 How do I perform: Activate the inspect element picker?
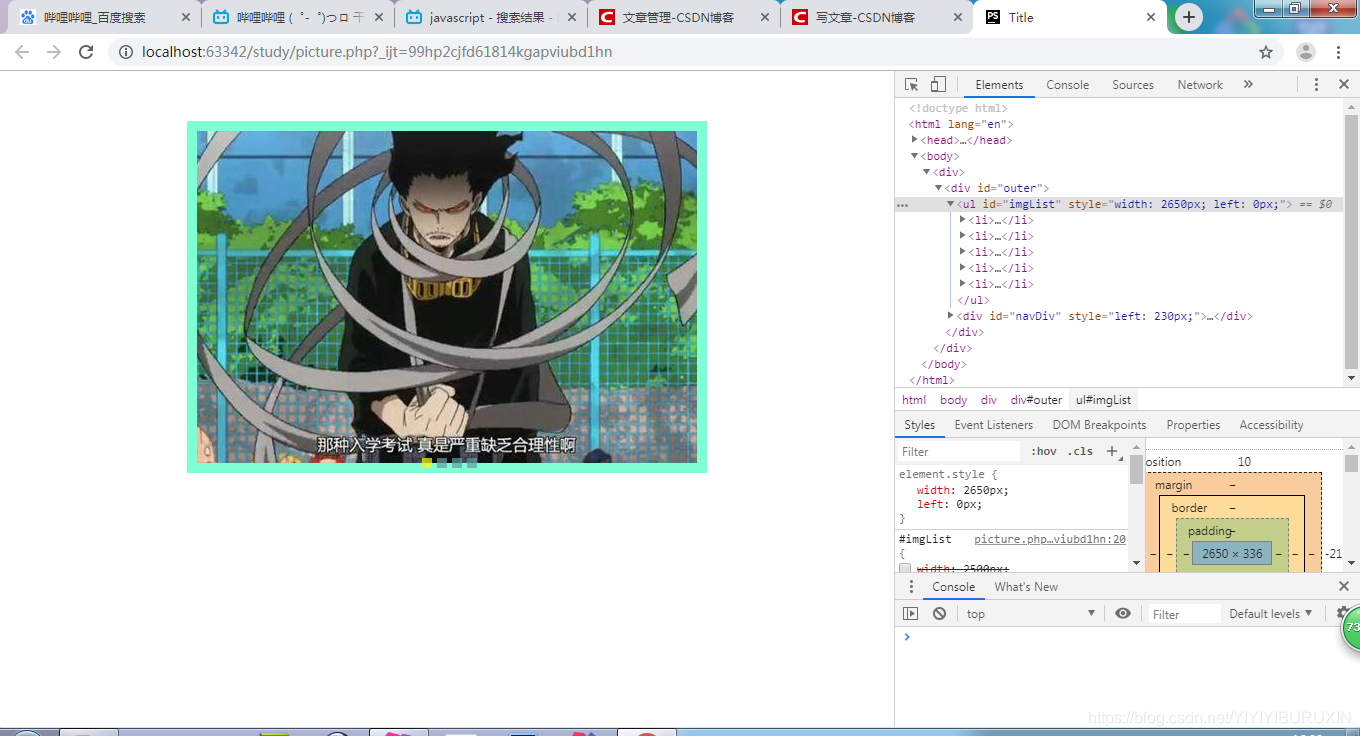(911, 85)
